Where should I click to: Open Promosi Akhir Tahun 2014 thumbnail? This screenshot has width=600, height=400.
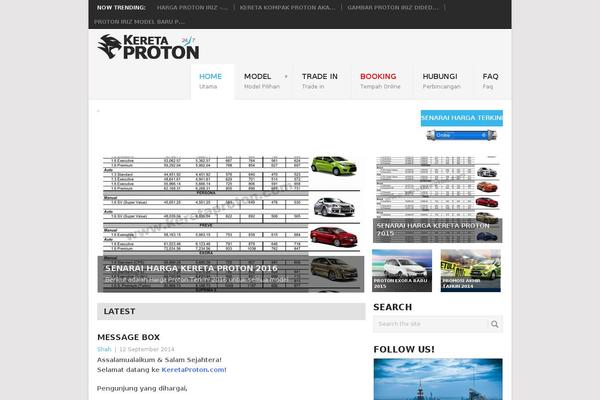pyautogui.click(x=471, y=271)
